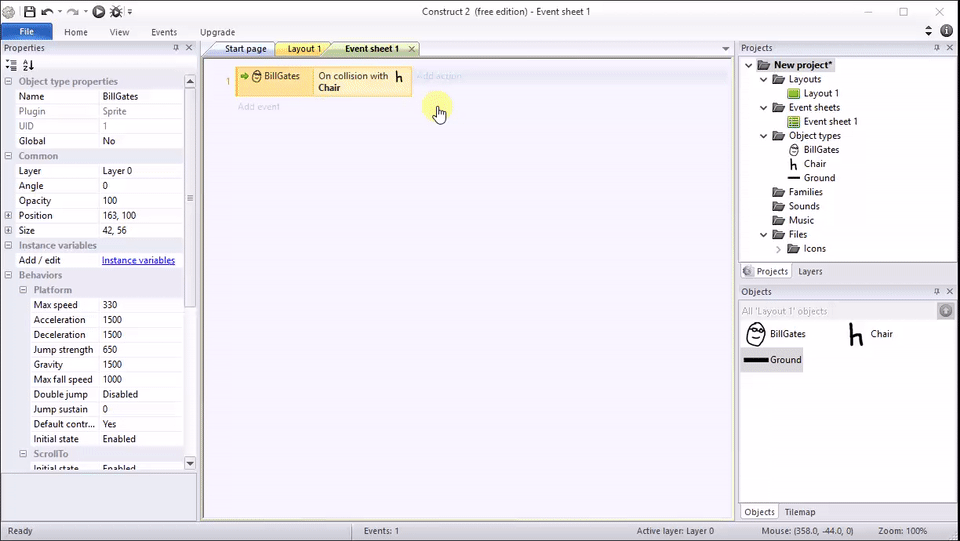Click the Opacity value 100
The width and height of the screenshot is (960, 541).
click(x=141, y=201)
